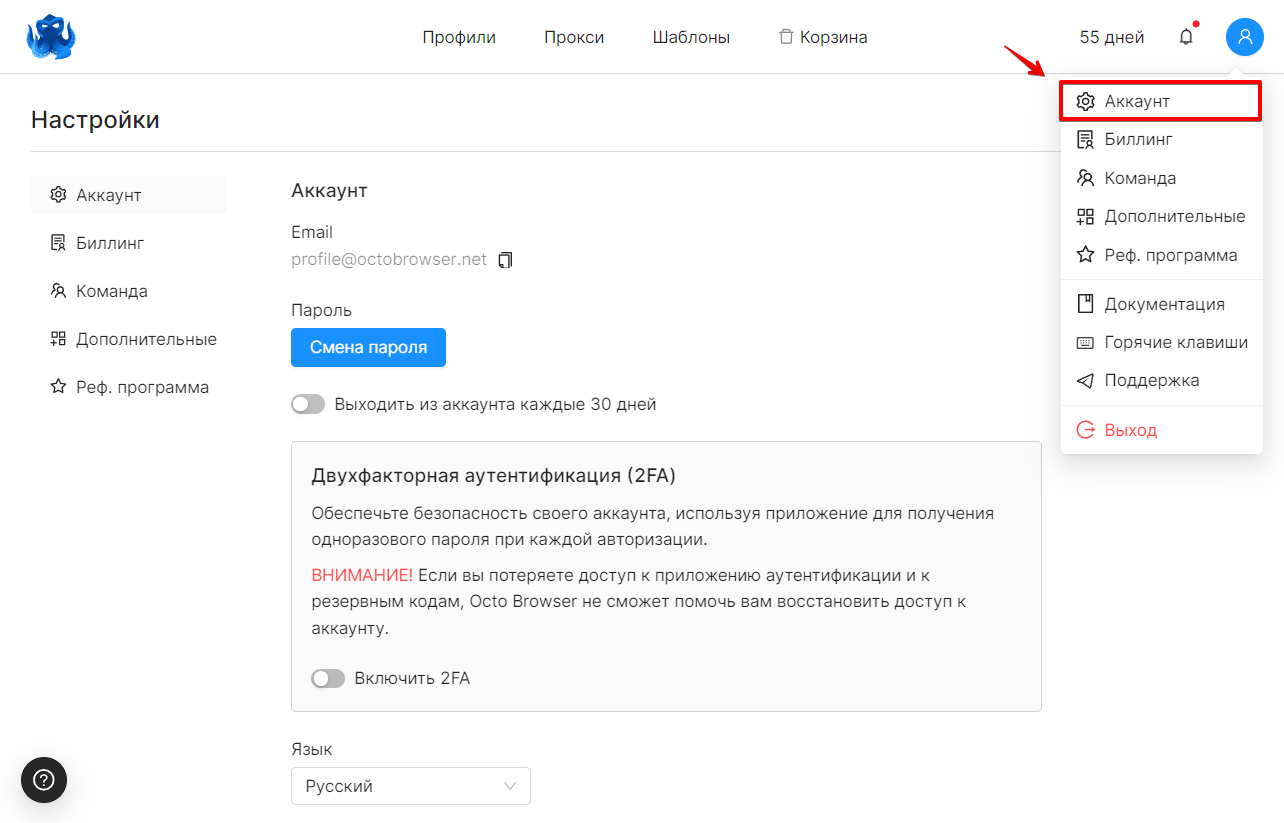Click gear icon in dropdown Аккаунт entry
The image size is (1284, 823).
click(x=1085, y=102)
